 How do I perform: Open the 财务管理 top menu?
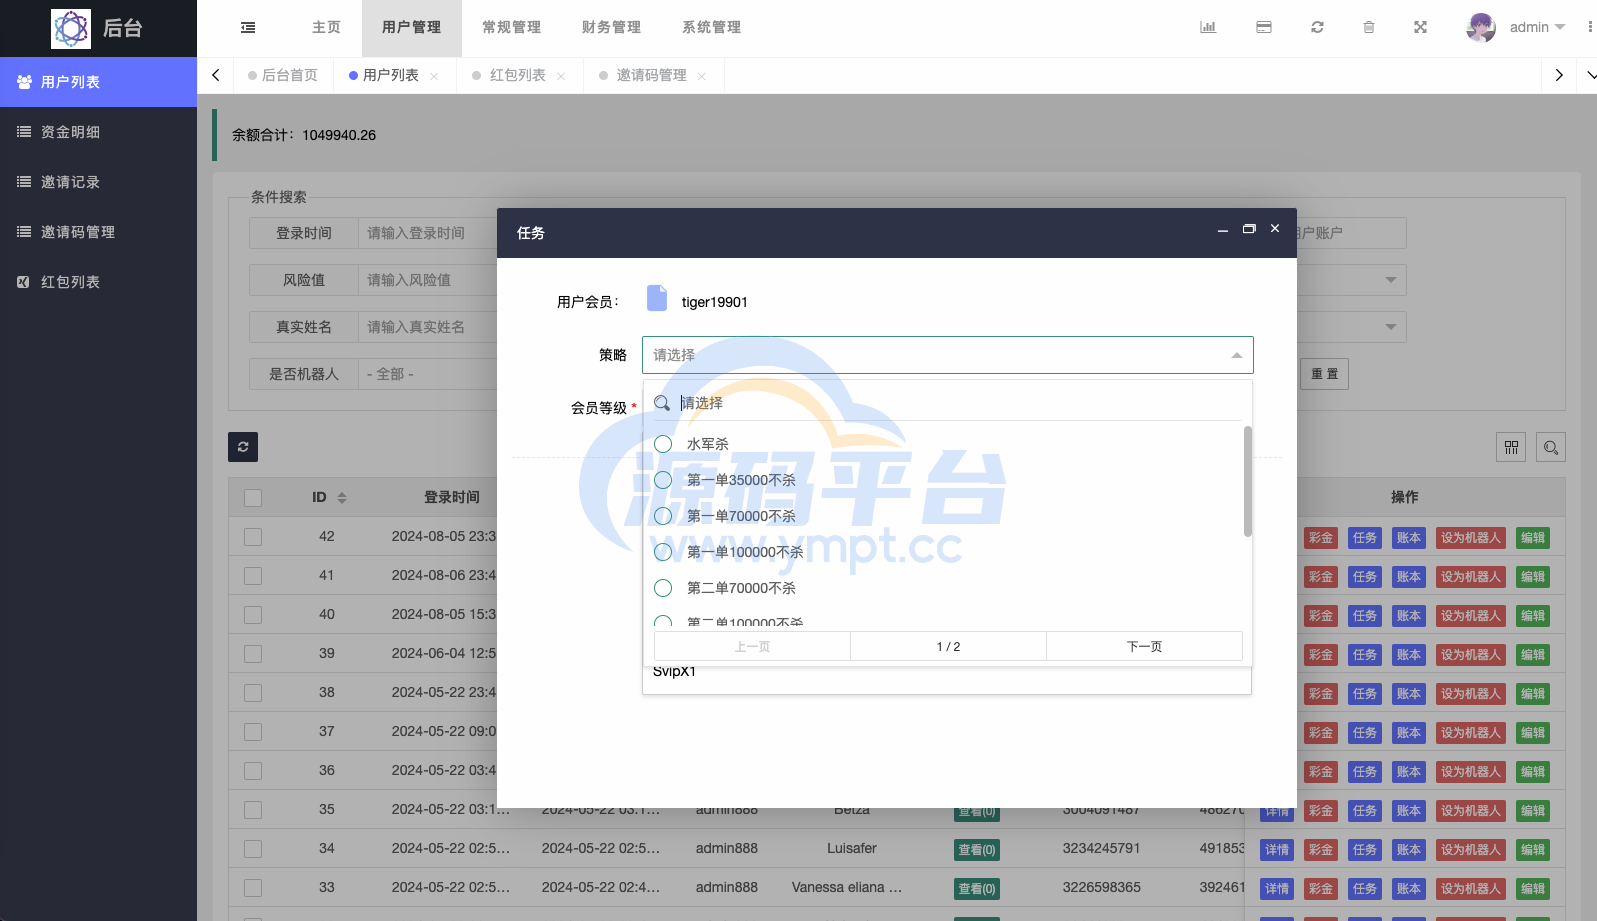click(611, 27)
